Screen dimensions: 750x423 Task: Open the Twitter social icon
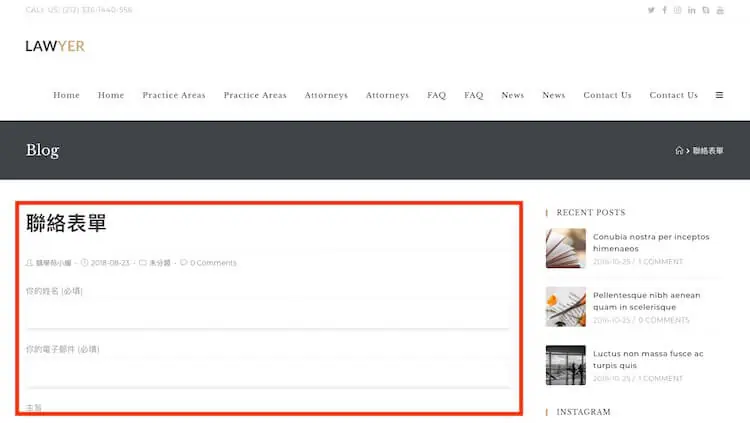(651, 10)
